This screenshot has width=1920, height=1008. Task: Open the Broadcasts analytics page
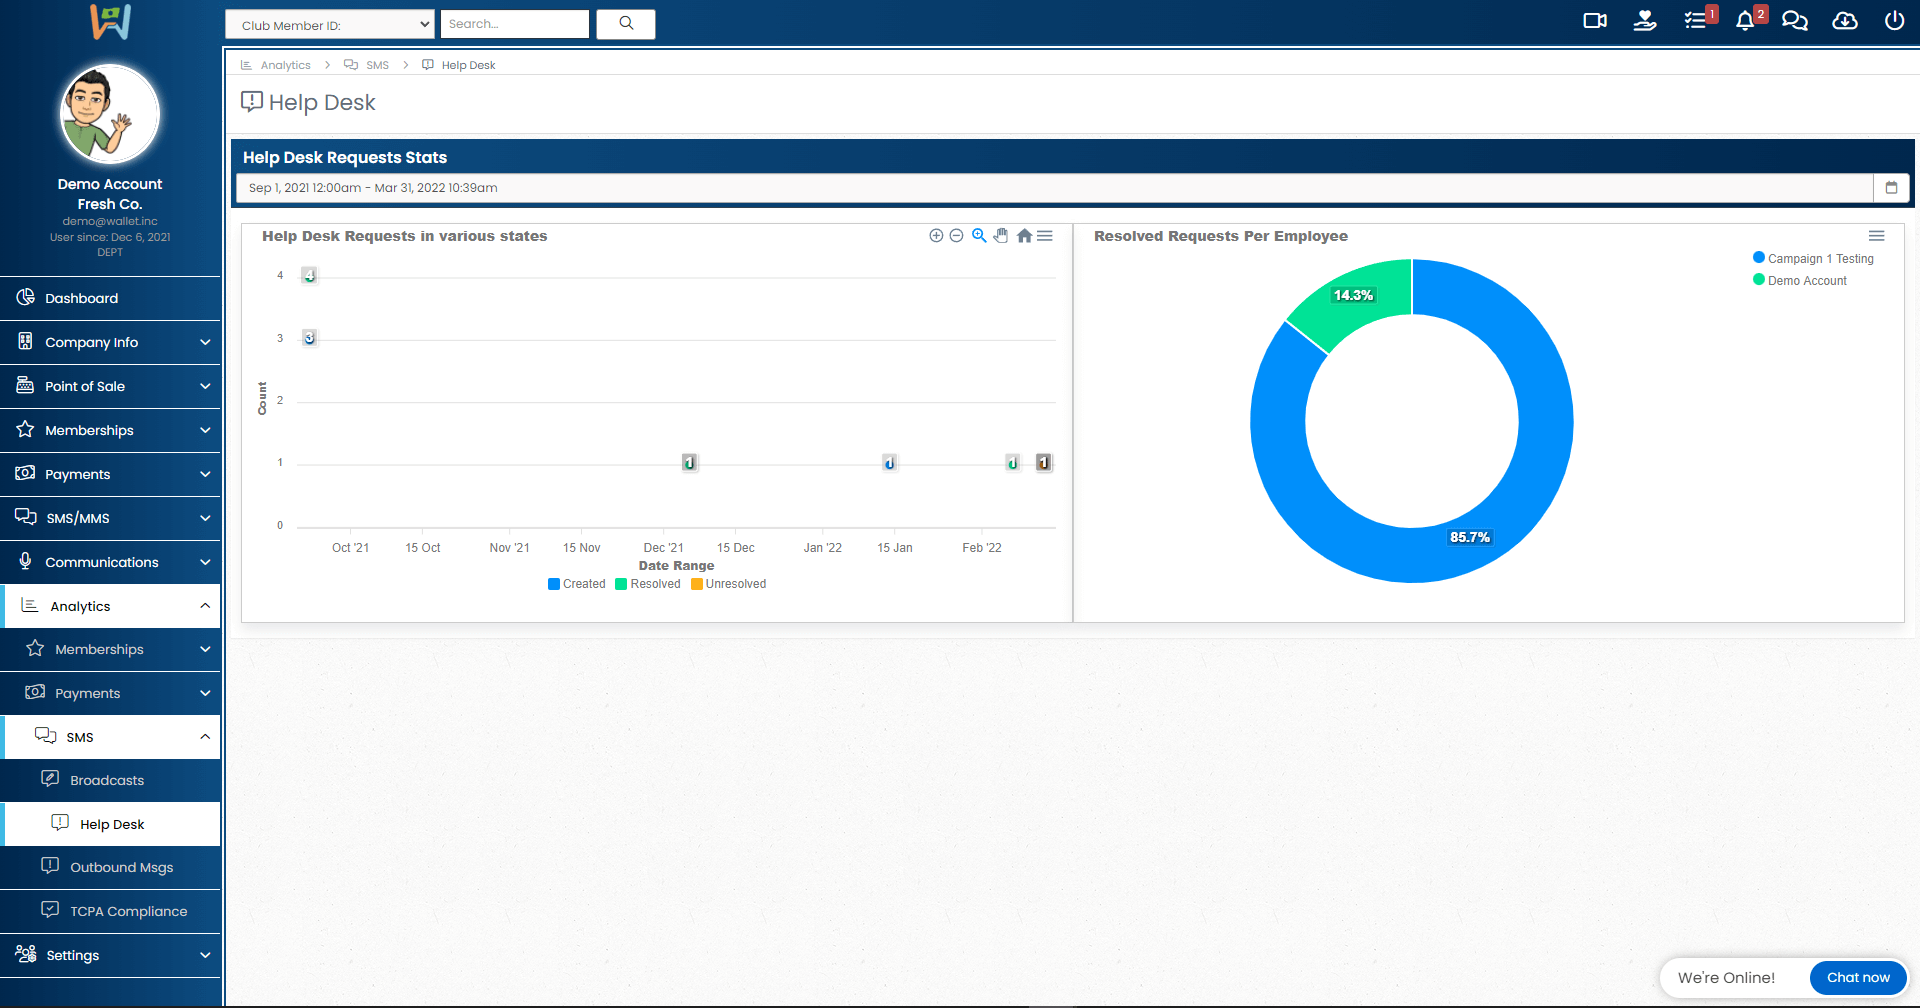[107, 780]
